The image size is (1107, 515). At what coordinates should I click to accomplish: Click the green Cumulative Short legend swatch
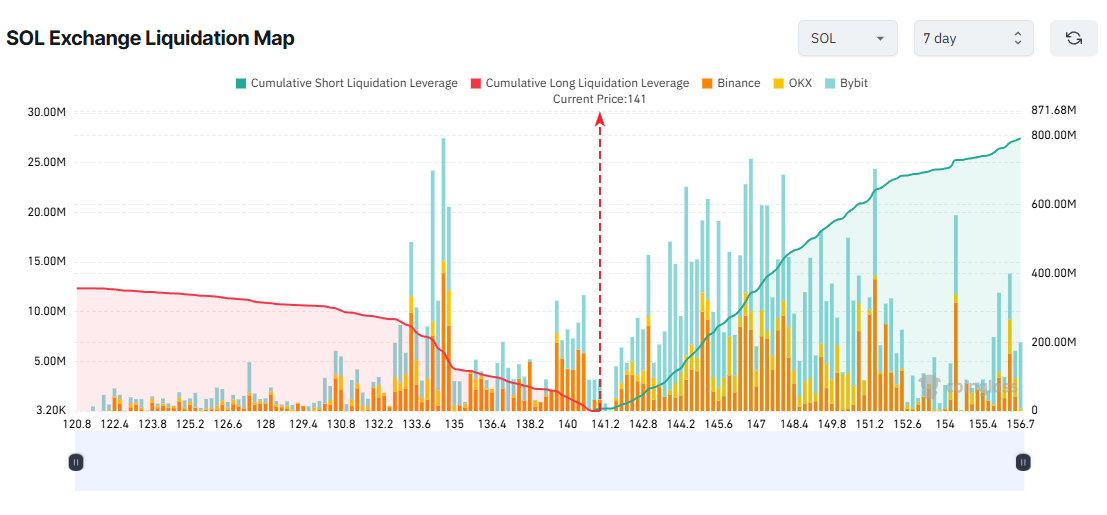coord(240,83)
